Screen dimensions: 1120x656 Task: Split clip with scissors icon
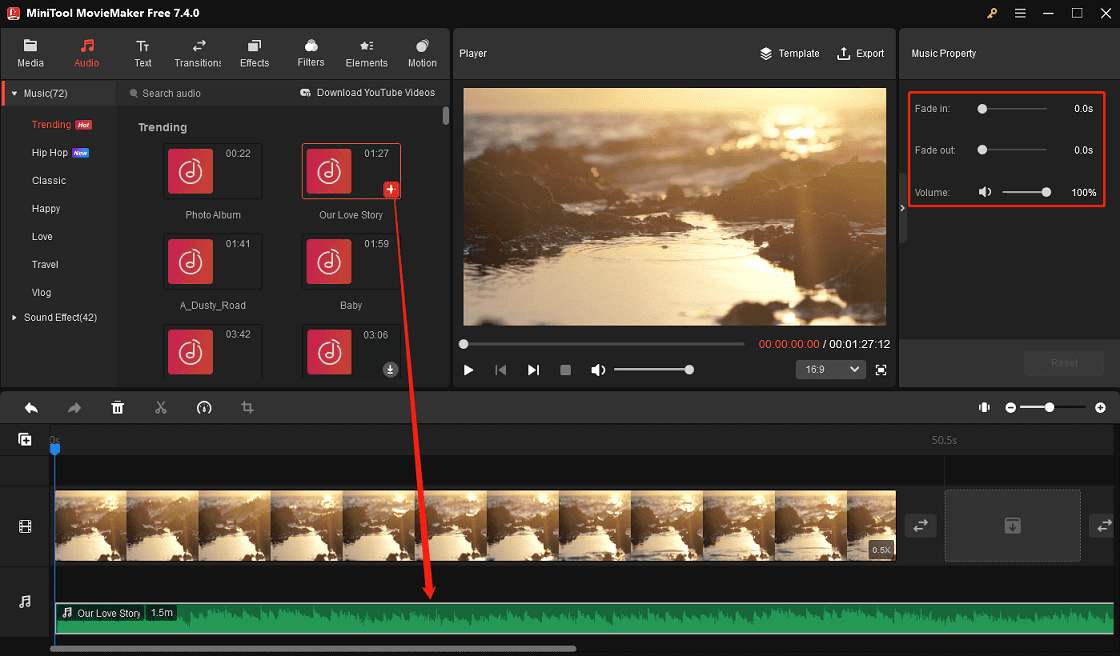[x=161, y=407]
